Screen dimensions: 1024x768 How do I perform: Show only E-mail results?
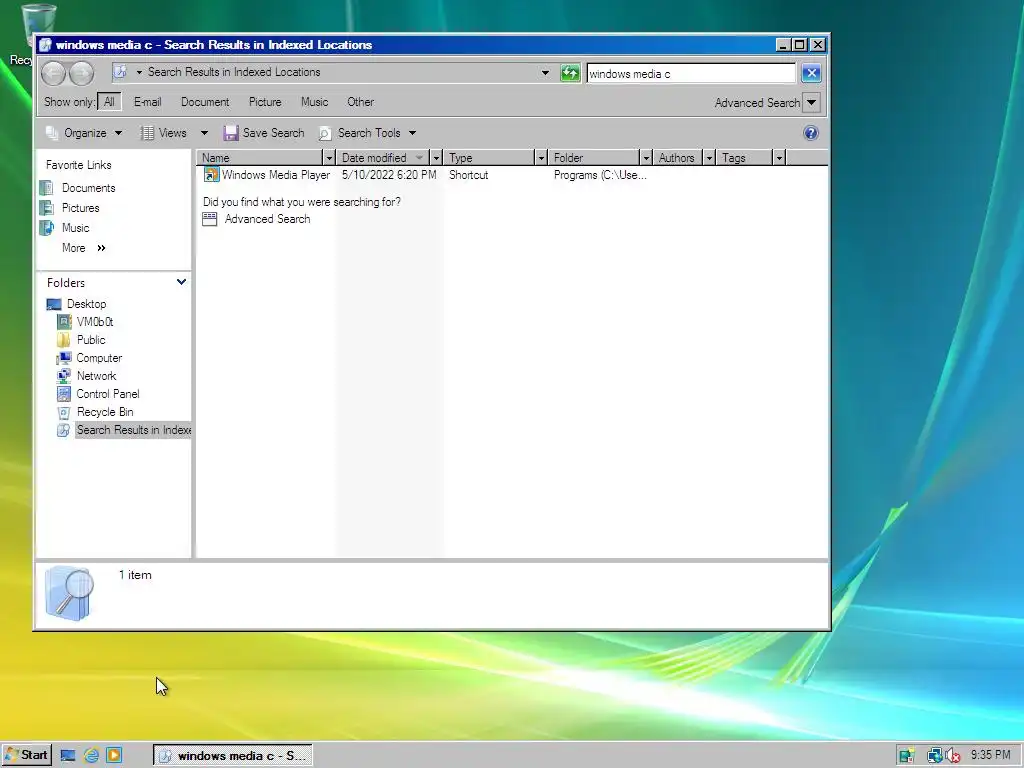pos(148,102)
